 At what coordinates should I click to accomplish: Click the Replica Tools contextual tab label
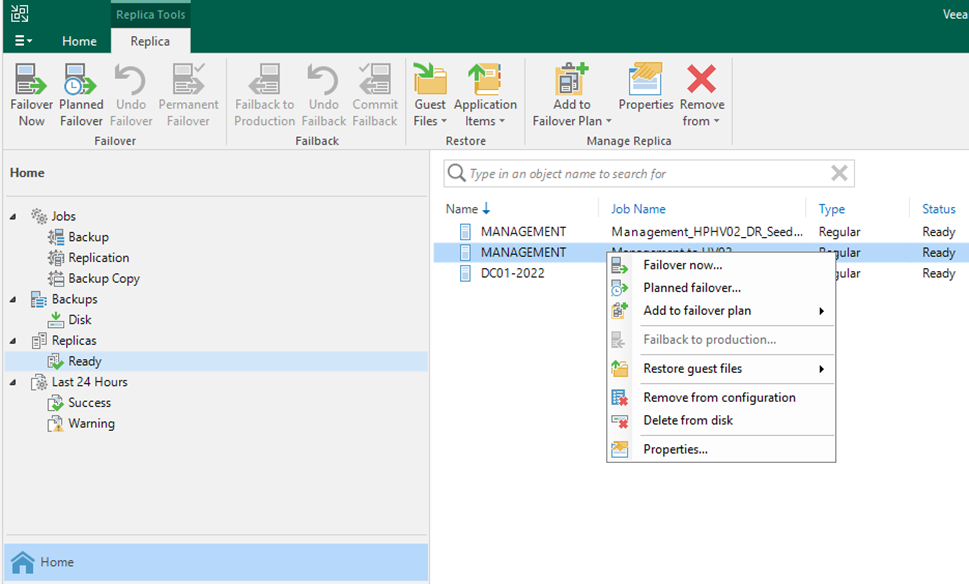[150, 15]
